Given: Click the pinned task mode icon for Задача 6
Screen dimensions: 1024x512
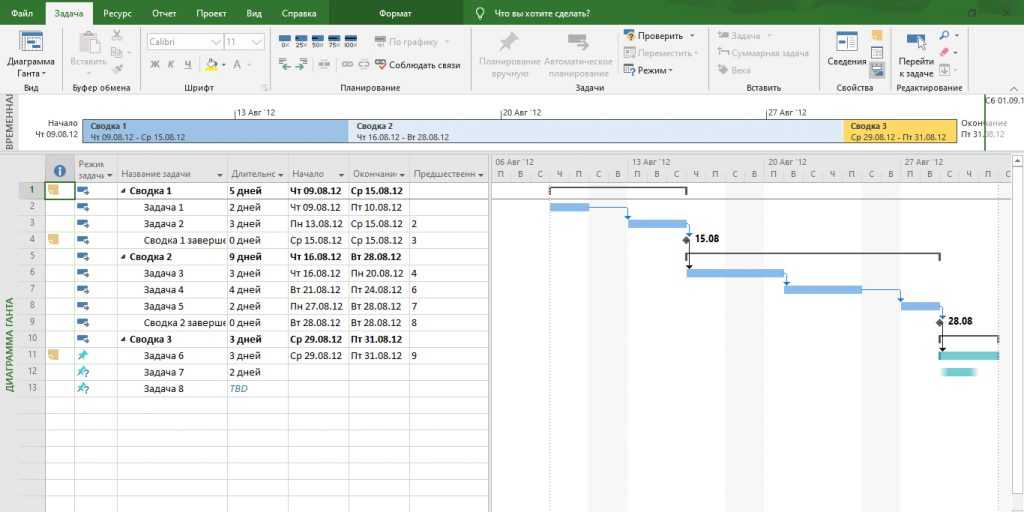Looking at the screenshot, I should (x=83, y=355).
